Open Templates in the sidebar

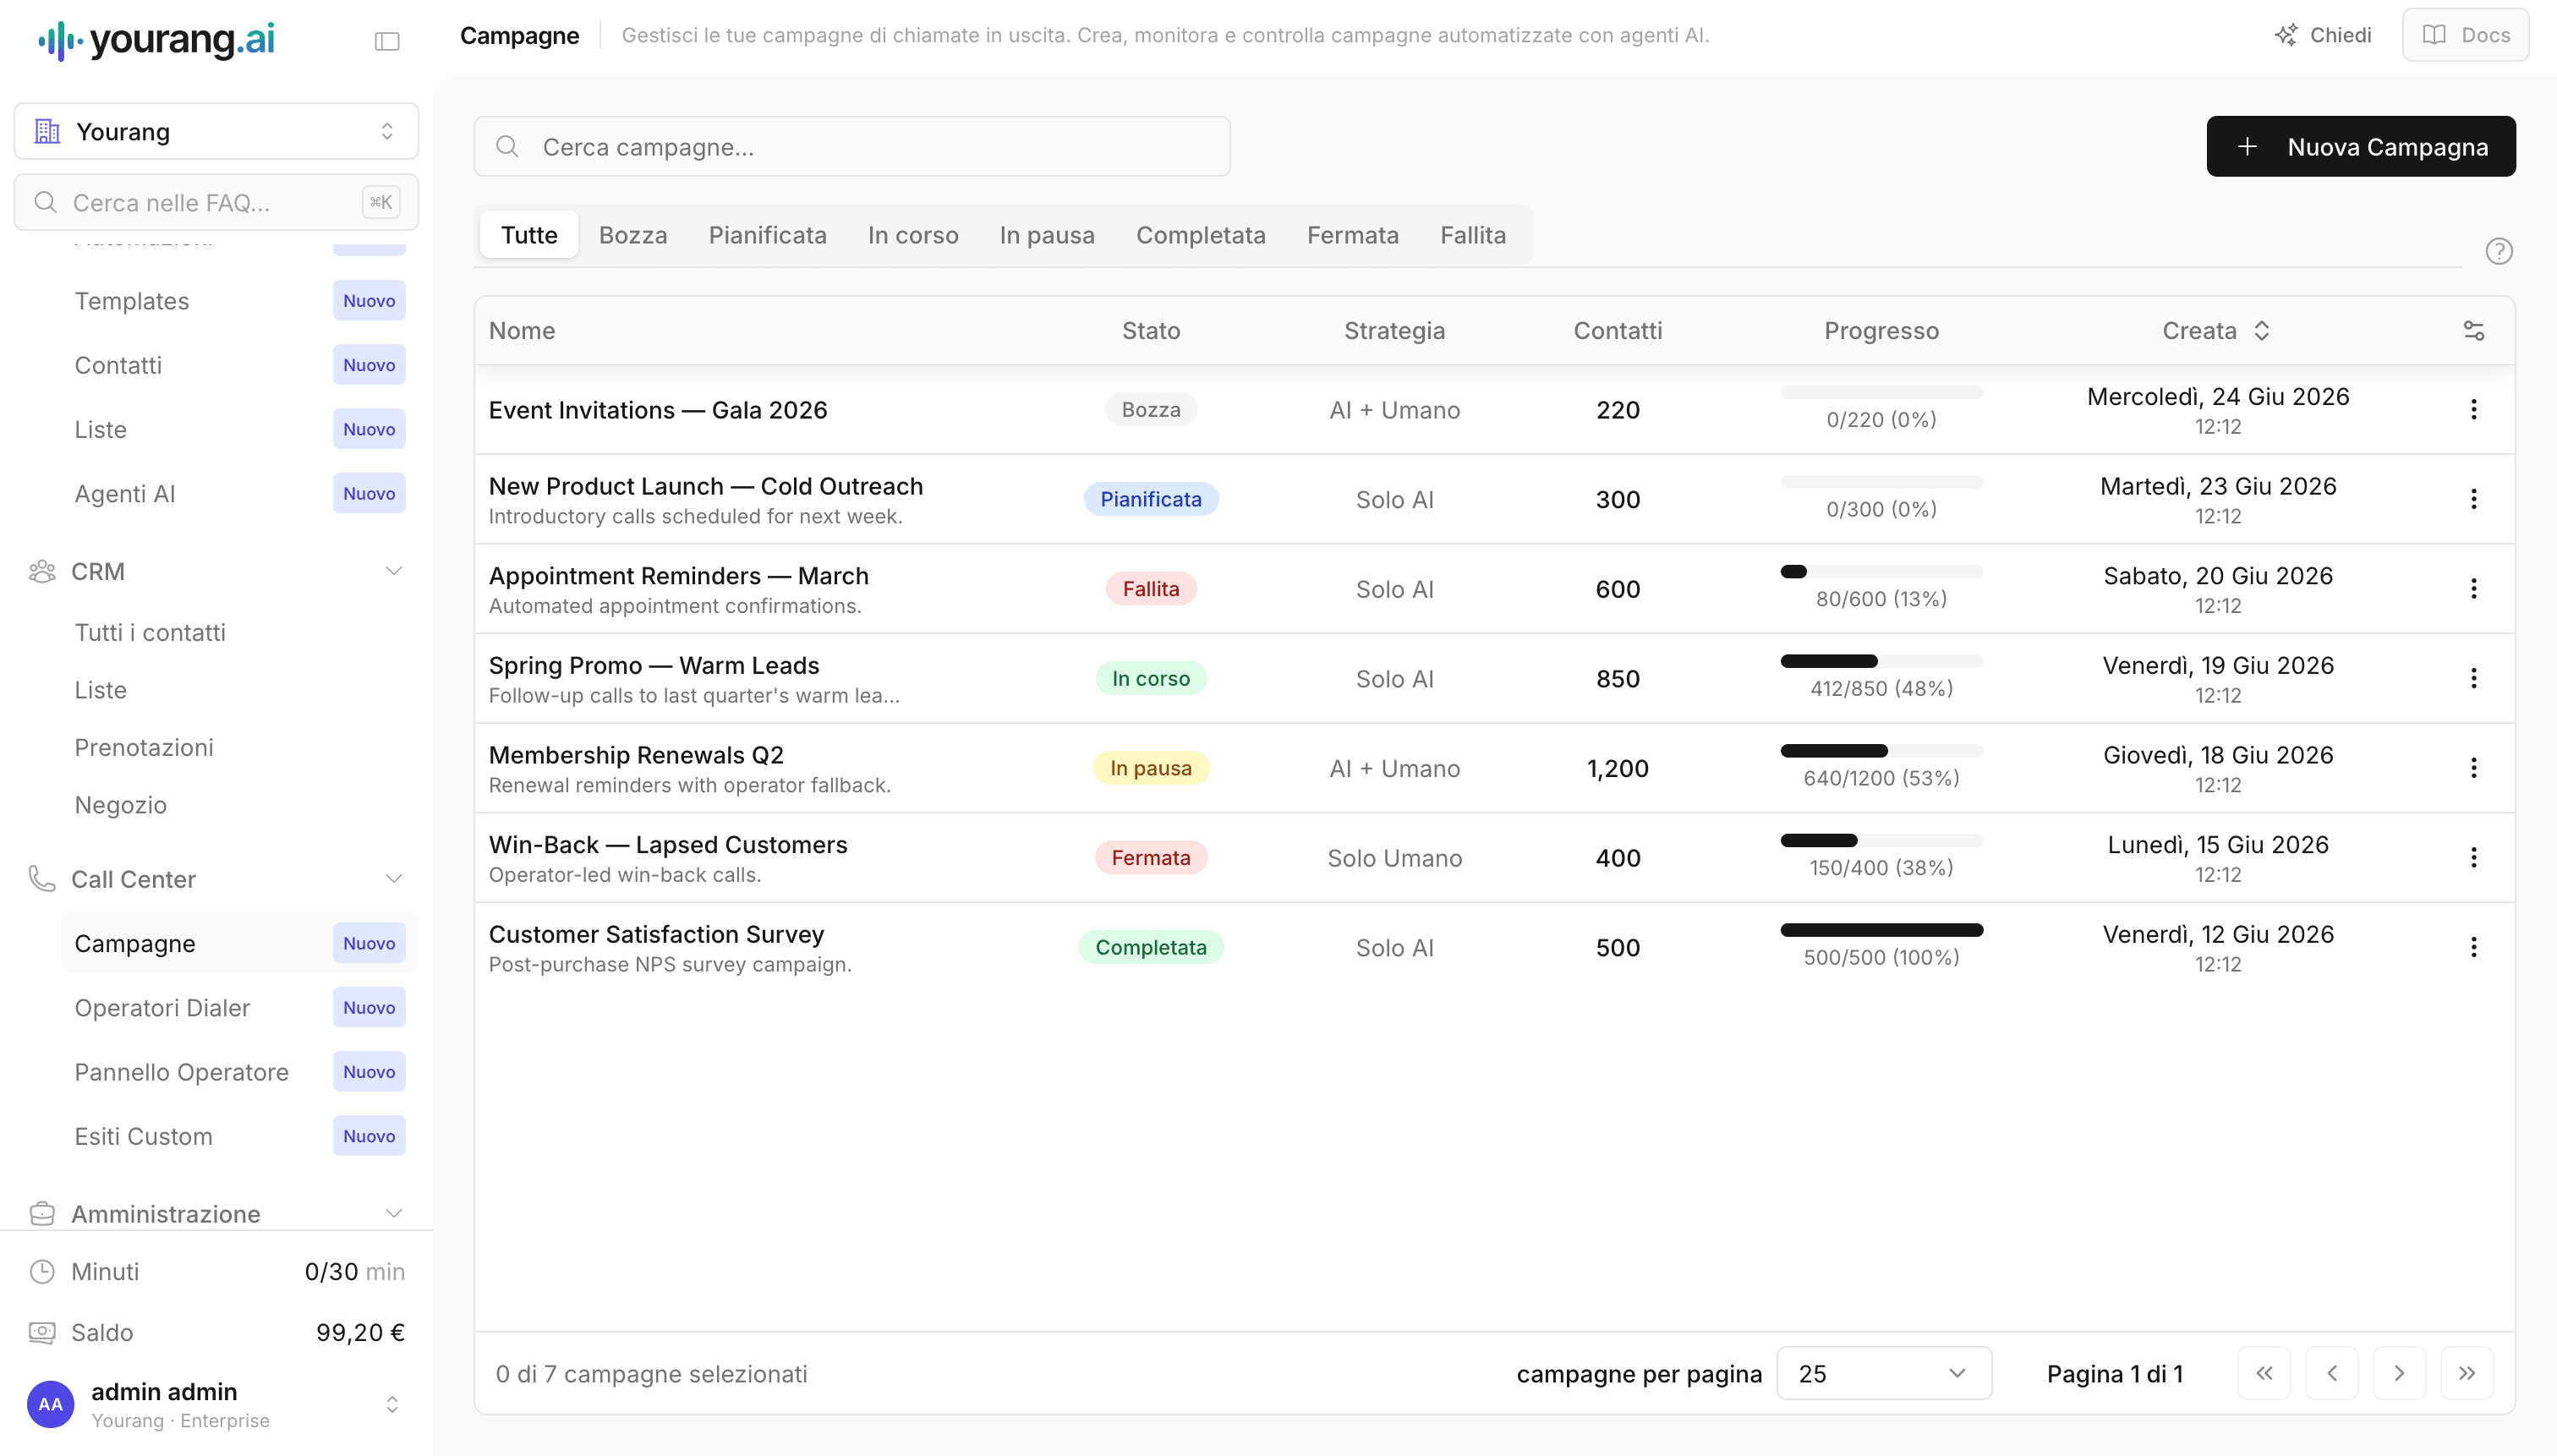tap(239, 300)
